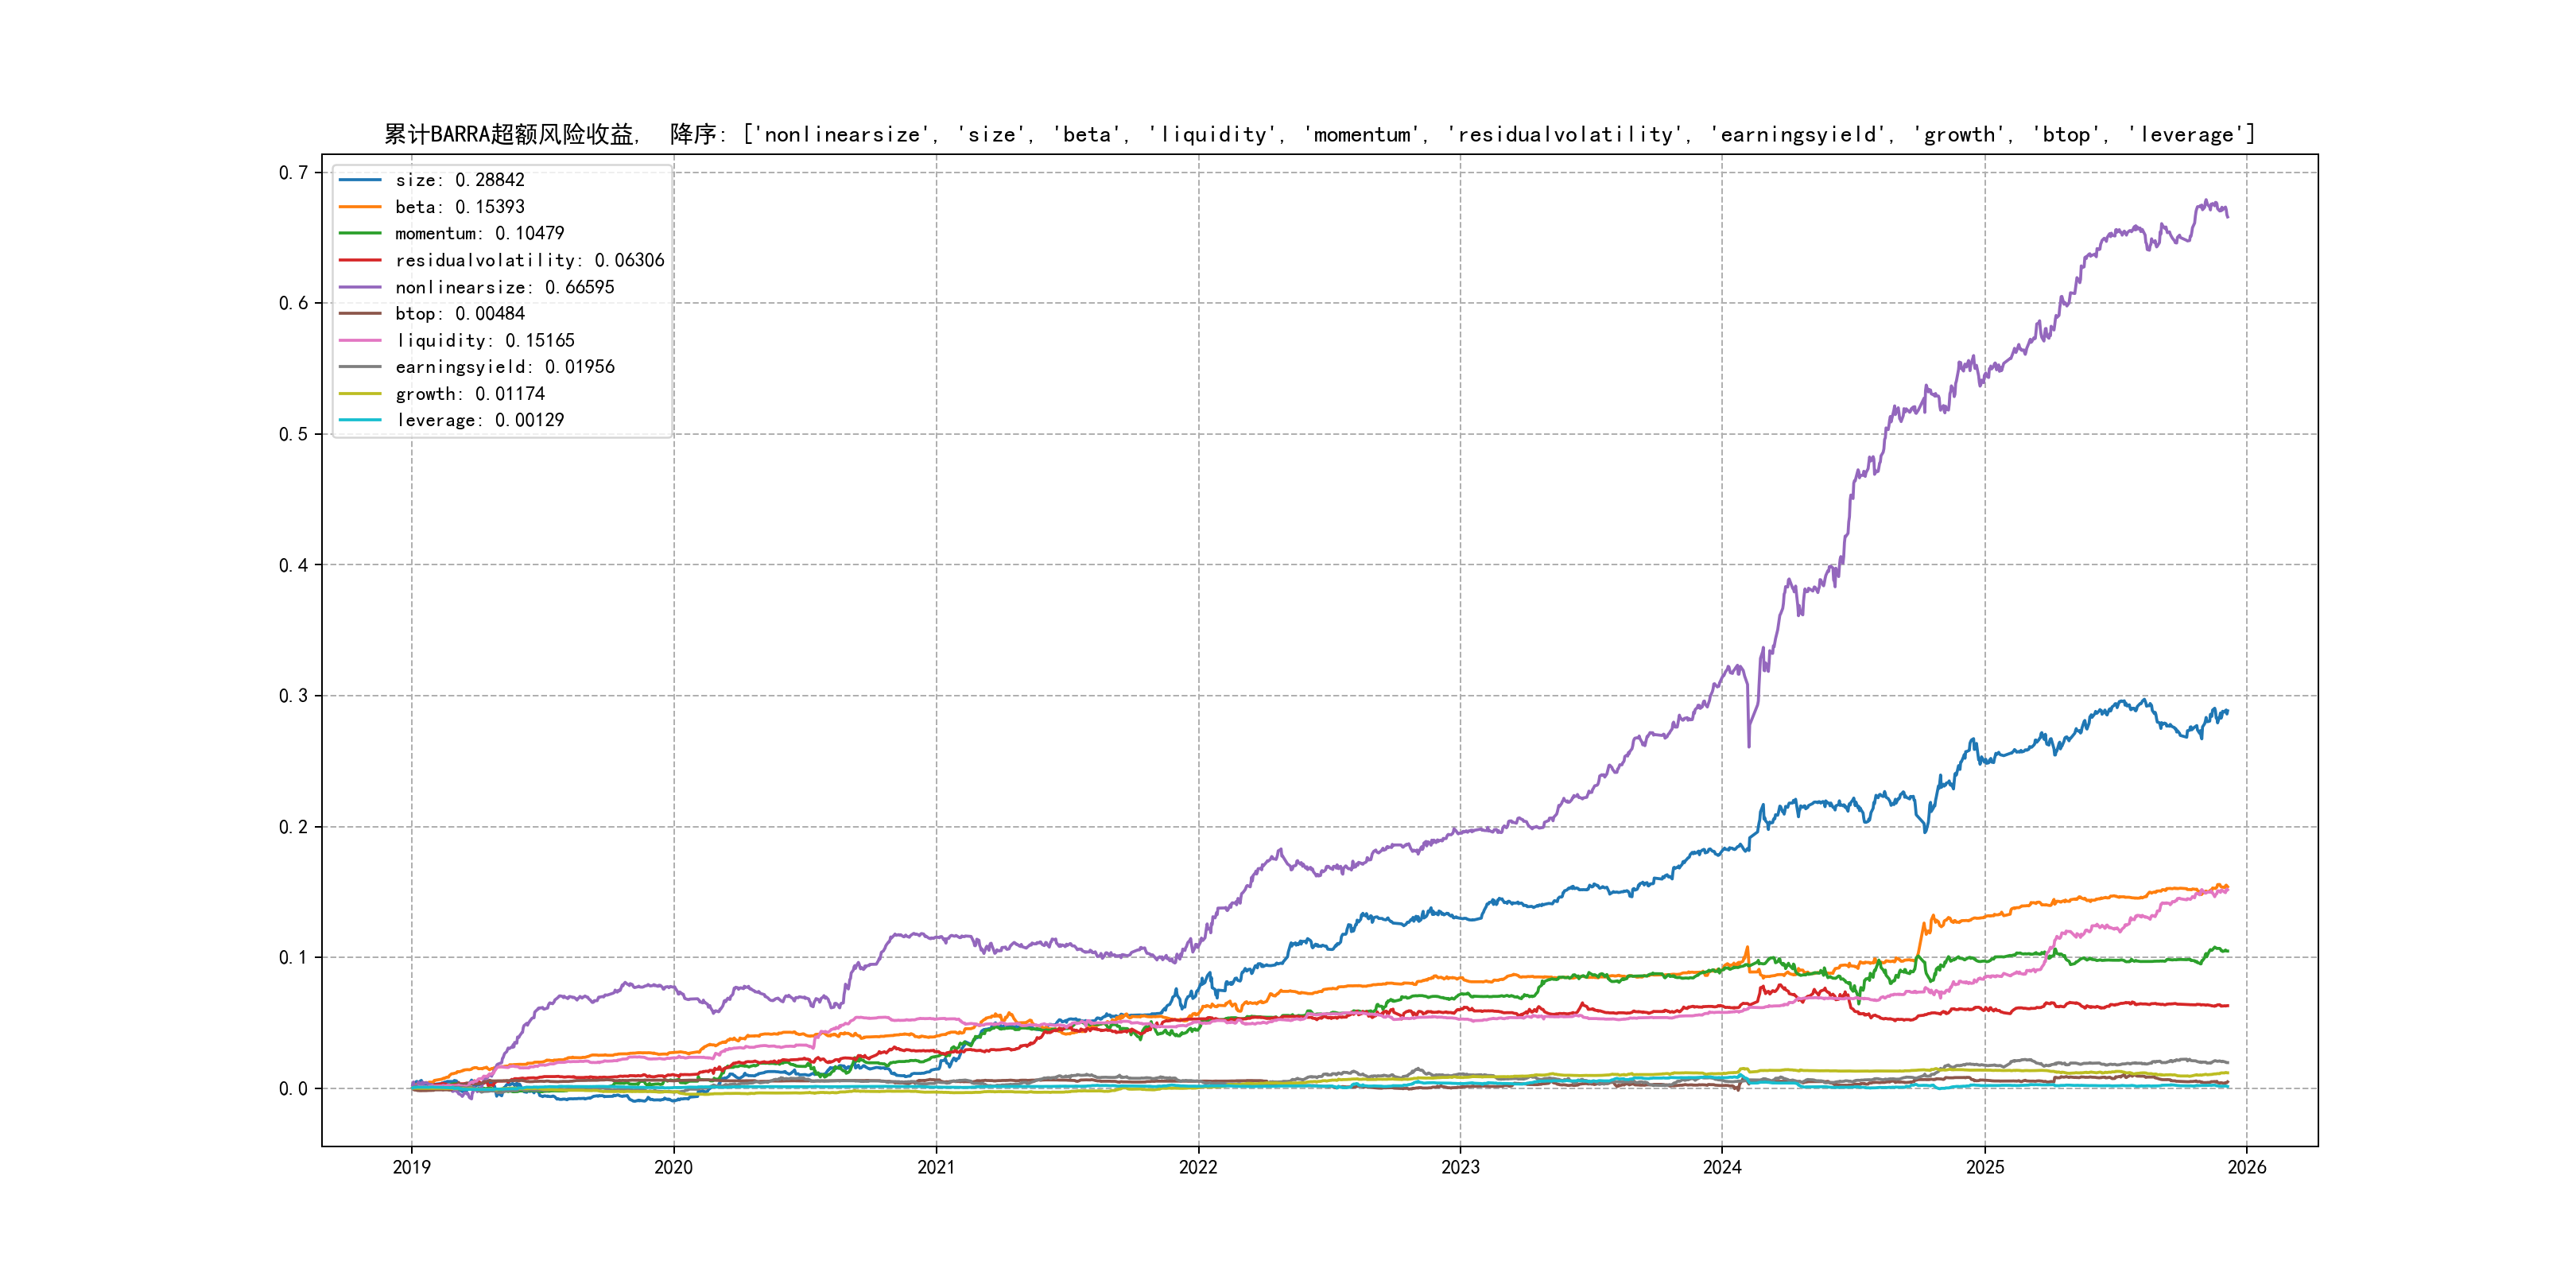Click the 0.3 y-axis tick label
2576x1288 pixels.
pyautogui.click(x=293, y=696)
